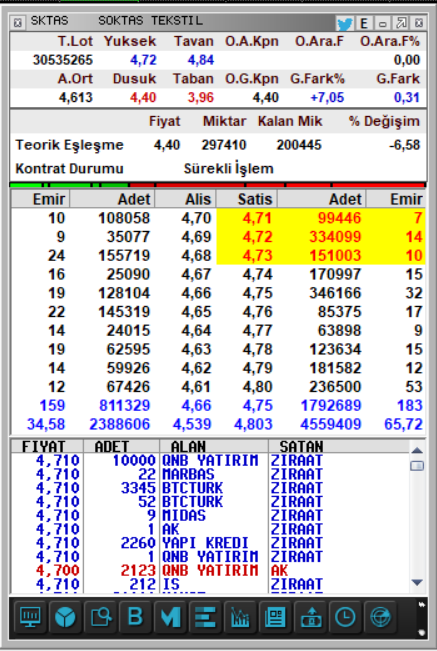
Task: Click the weighted ask average 4,803
Action: click(253, 424)
